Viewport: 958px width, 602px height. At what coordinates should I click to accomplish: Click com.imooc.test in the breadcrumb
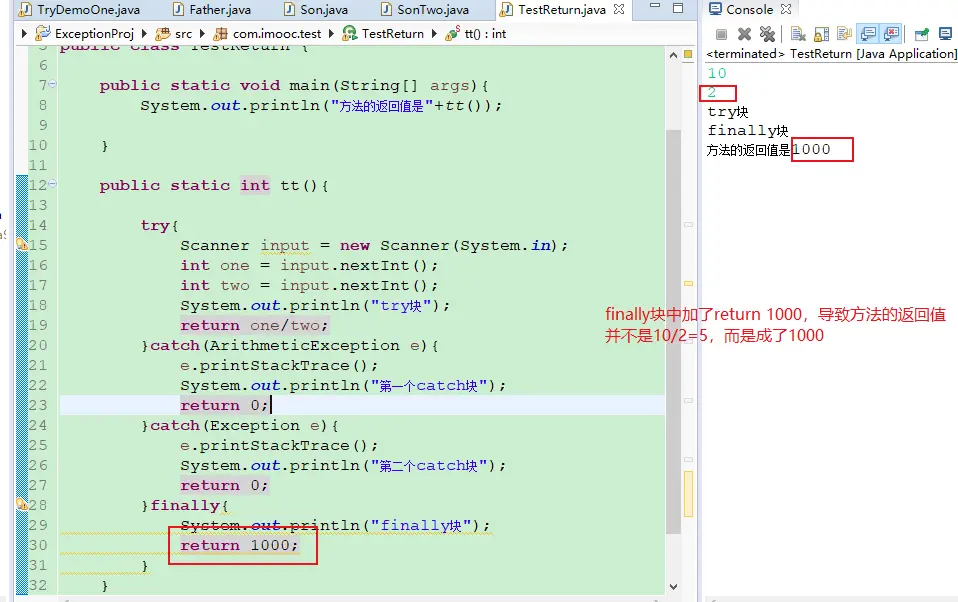(x=267, y=34)
